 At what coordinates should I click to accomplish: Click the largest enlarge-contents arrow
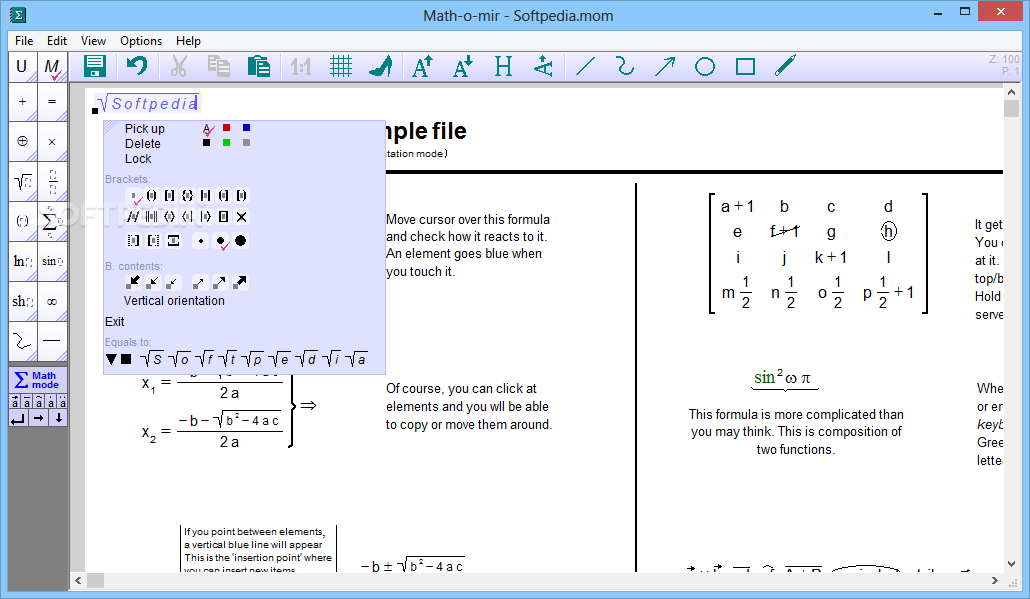click(x=240, y=282)
